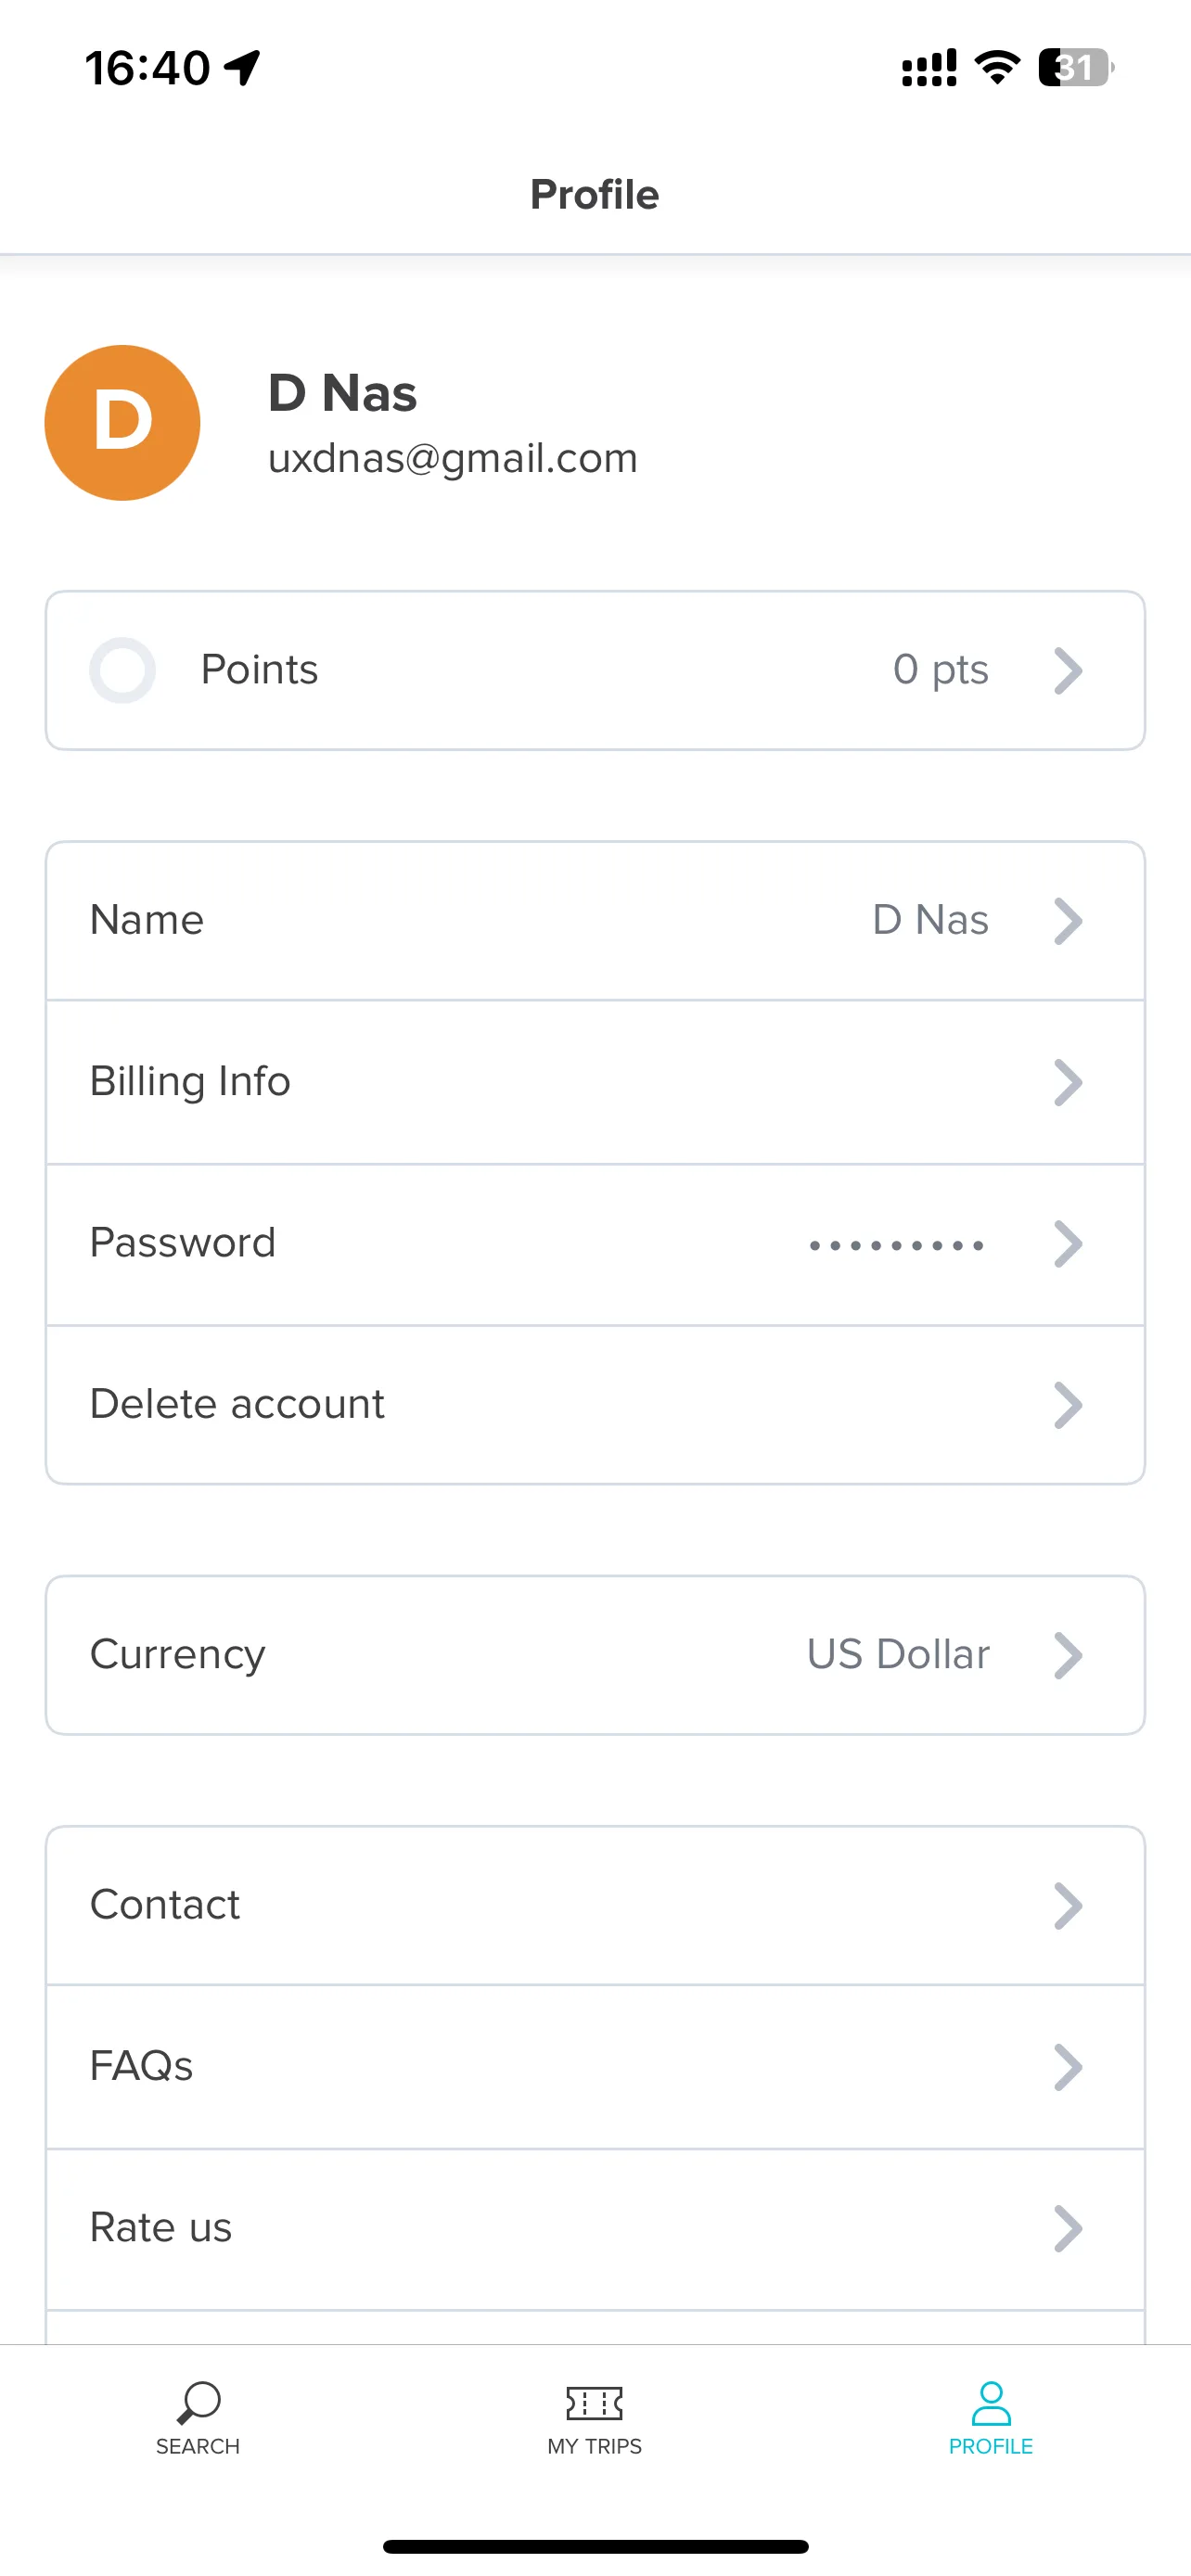
Task: Switch to the SEARCH tab label
Action: click(x=198, y=2446)
